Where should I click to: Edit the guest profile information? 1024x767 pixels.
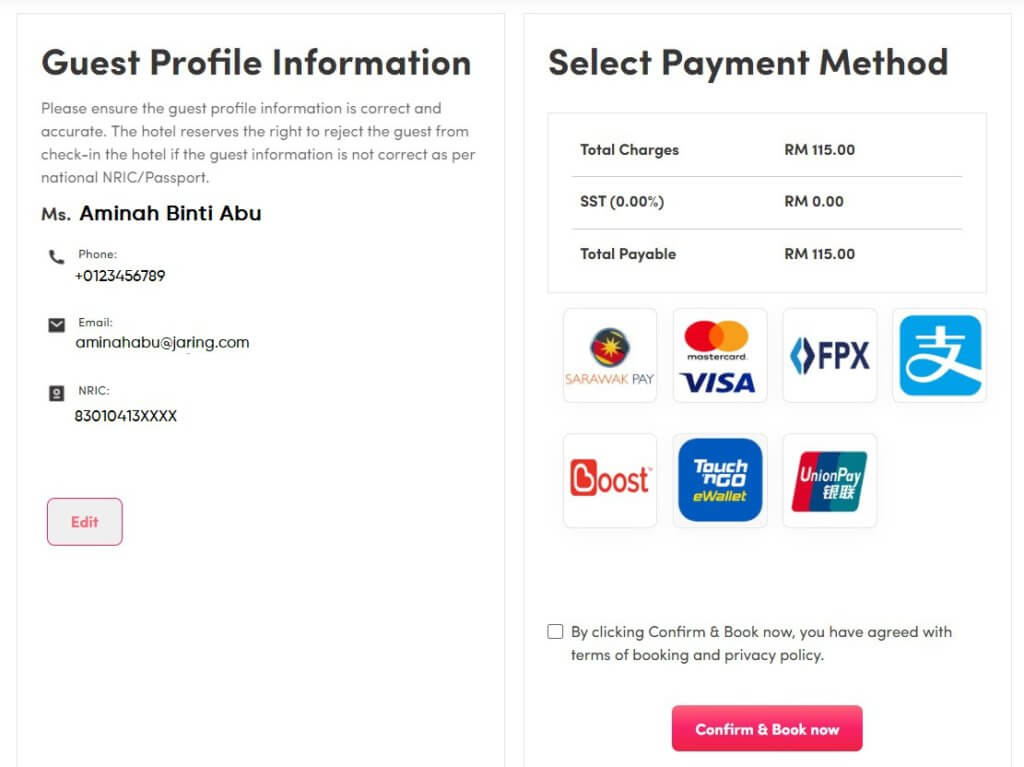pos(85,522)
